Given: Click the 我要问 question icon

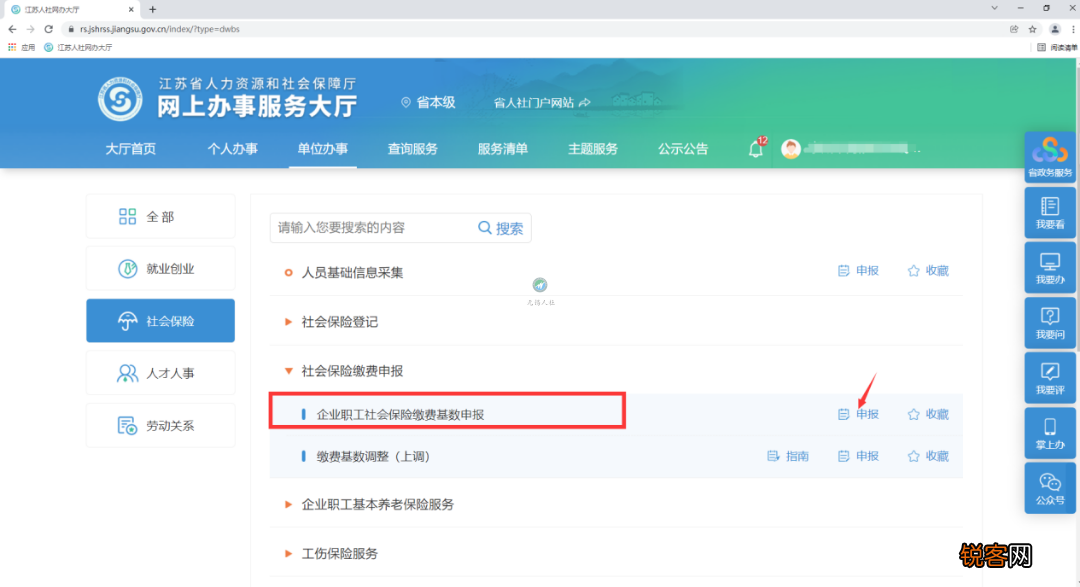Looking at the screenshot, I should (1050, 323).
